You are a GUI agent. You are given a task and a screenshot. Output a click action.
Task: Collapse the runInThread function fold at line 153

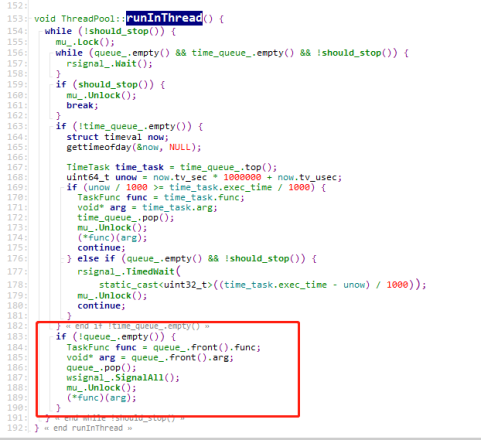[29, 19]
